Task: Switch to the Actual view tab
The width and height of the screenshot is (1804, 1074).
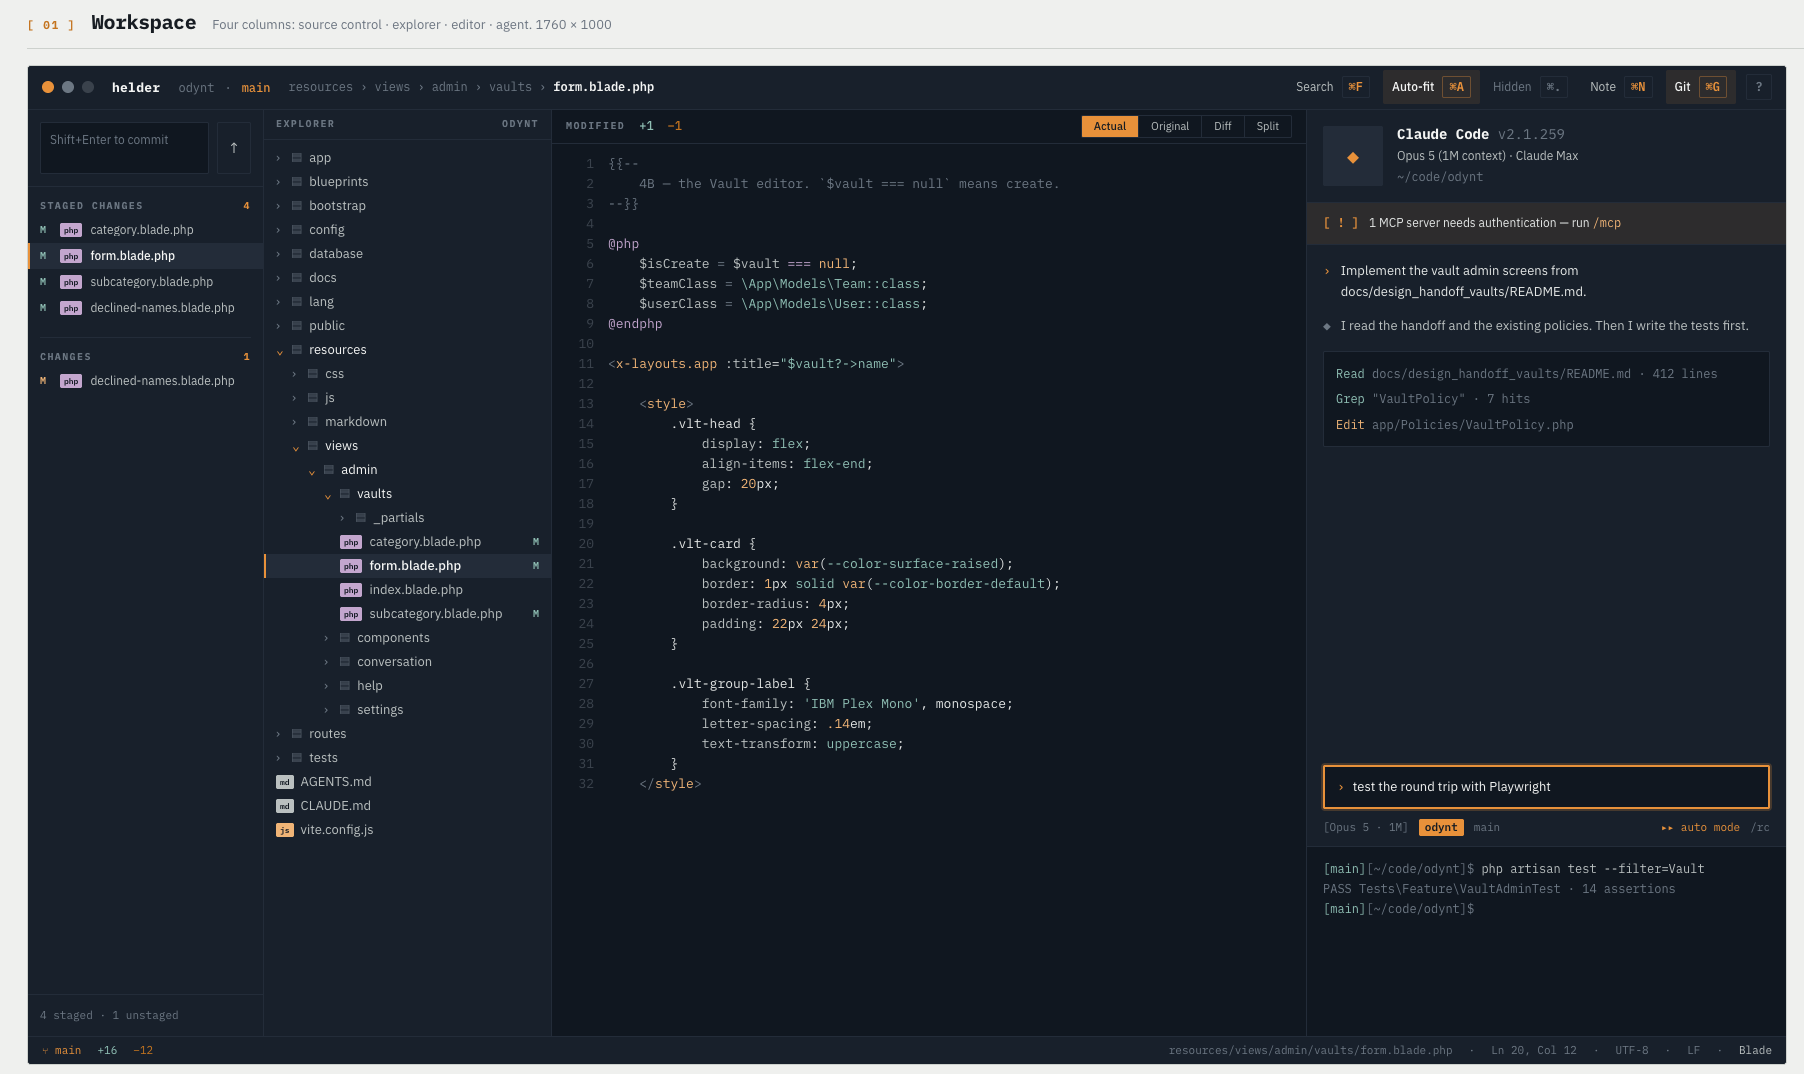Action: coord(1109,126)
